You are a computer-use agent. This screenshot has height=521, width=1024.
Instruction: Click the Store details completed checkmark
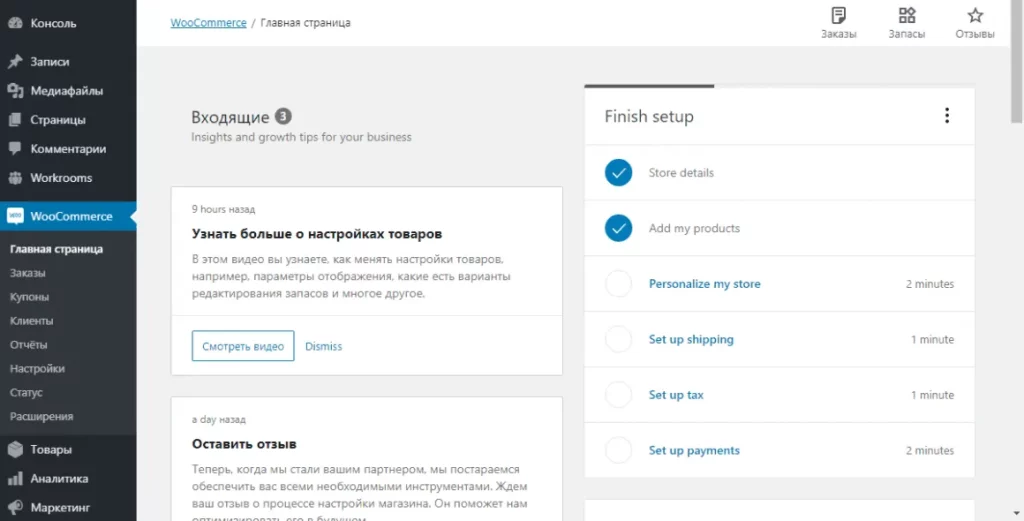pyautogui.click(x=619, y=173)
